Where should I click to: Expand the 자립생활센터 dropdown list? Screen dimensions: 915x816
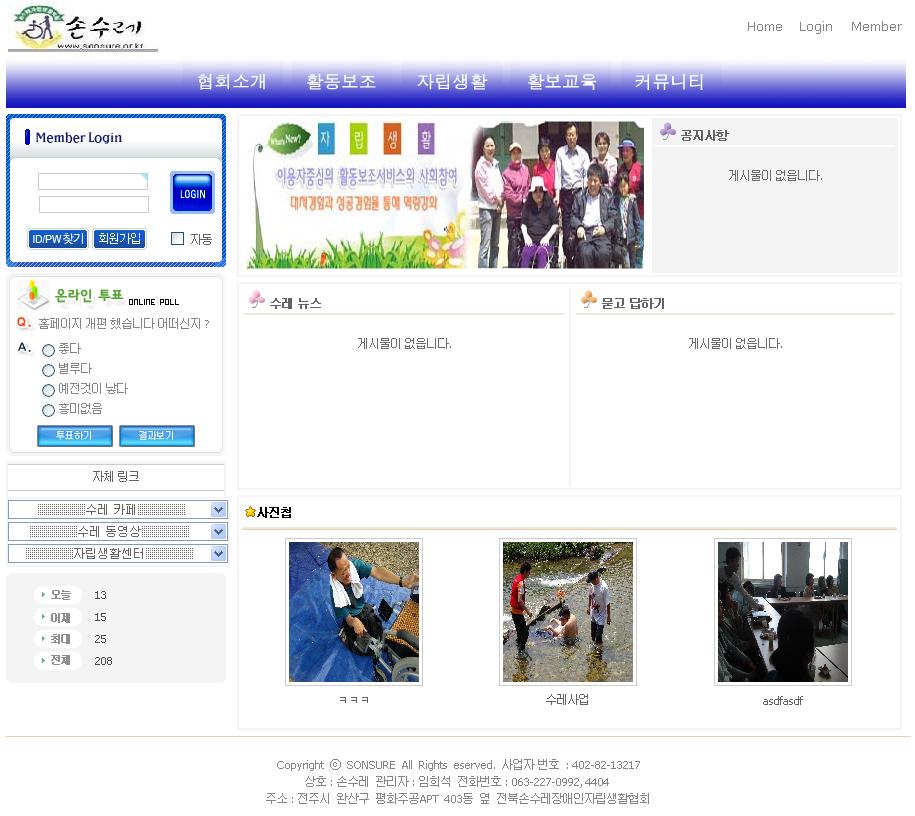(x=218, y=554)
